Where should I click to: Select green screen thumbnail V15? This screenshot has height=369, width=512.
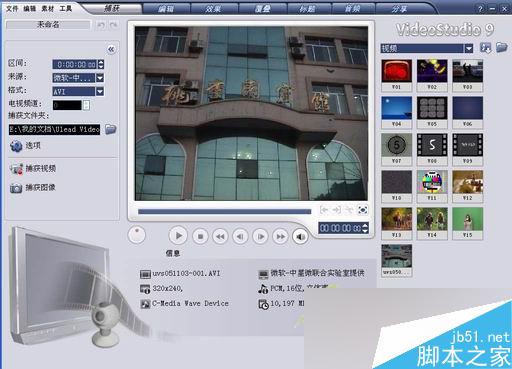click(468, 223)
